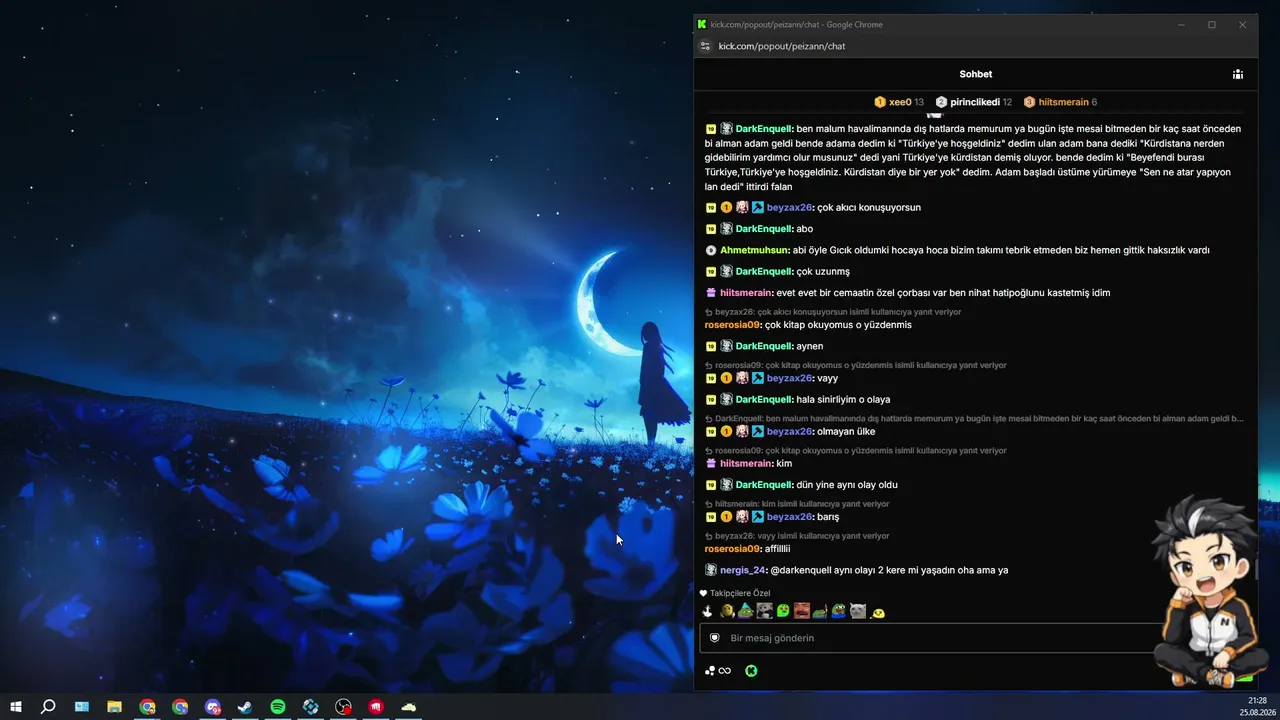Viewport: 1280px width, 720px height.
Task: Click the gold rank 1 badge beside xee0
Action: pyautogui.click(x=880, y=102)
